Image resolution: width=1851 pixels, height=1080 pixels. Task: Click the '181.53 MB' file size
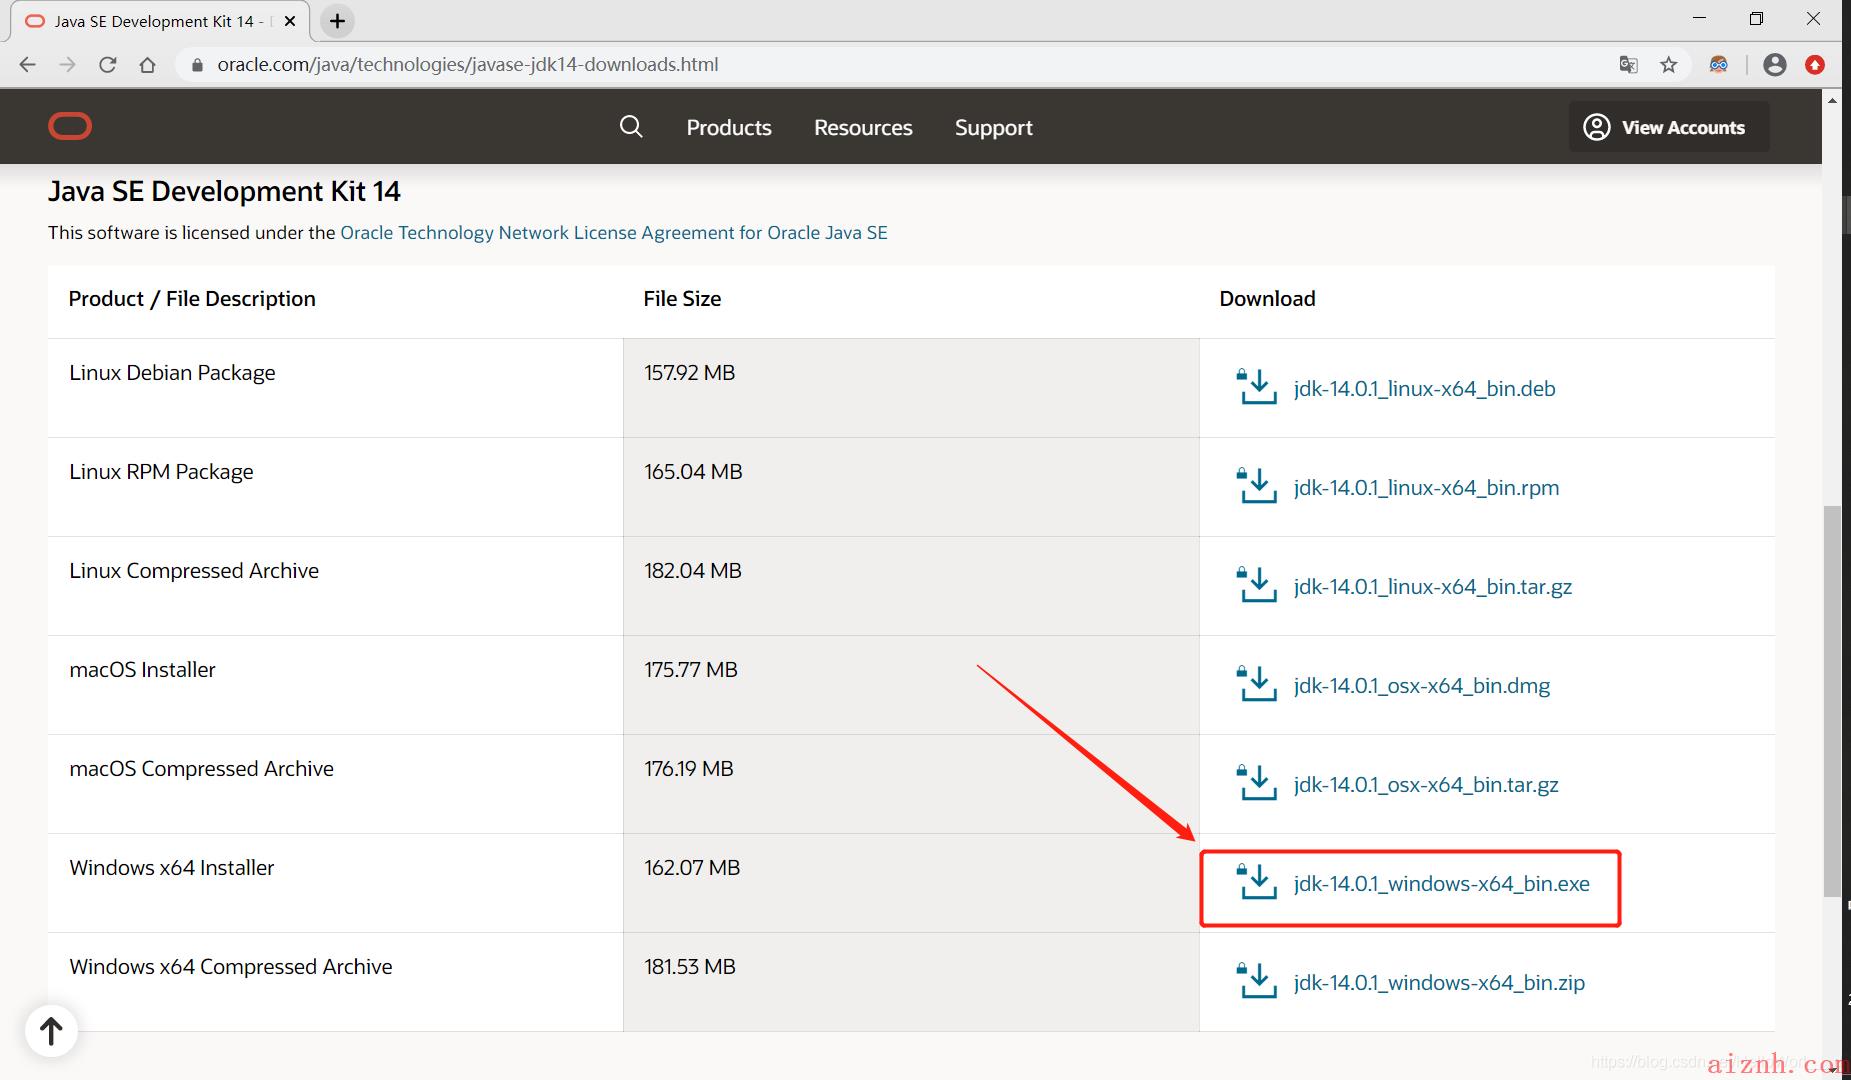tap(689, 967)
